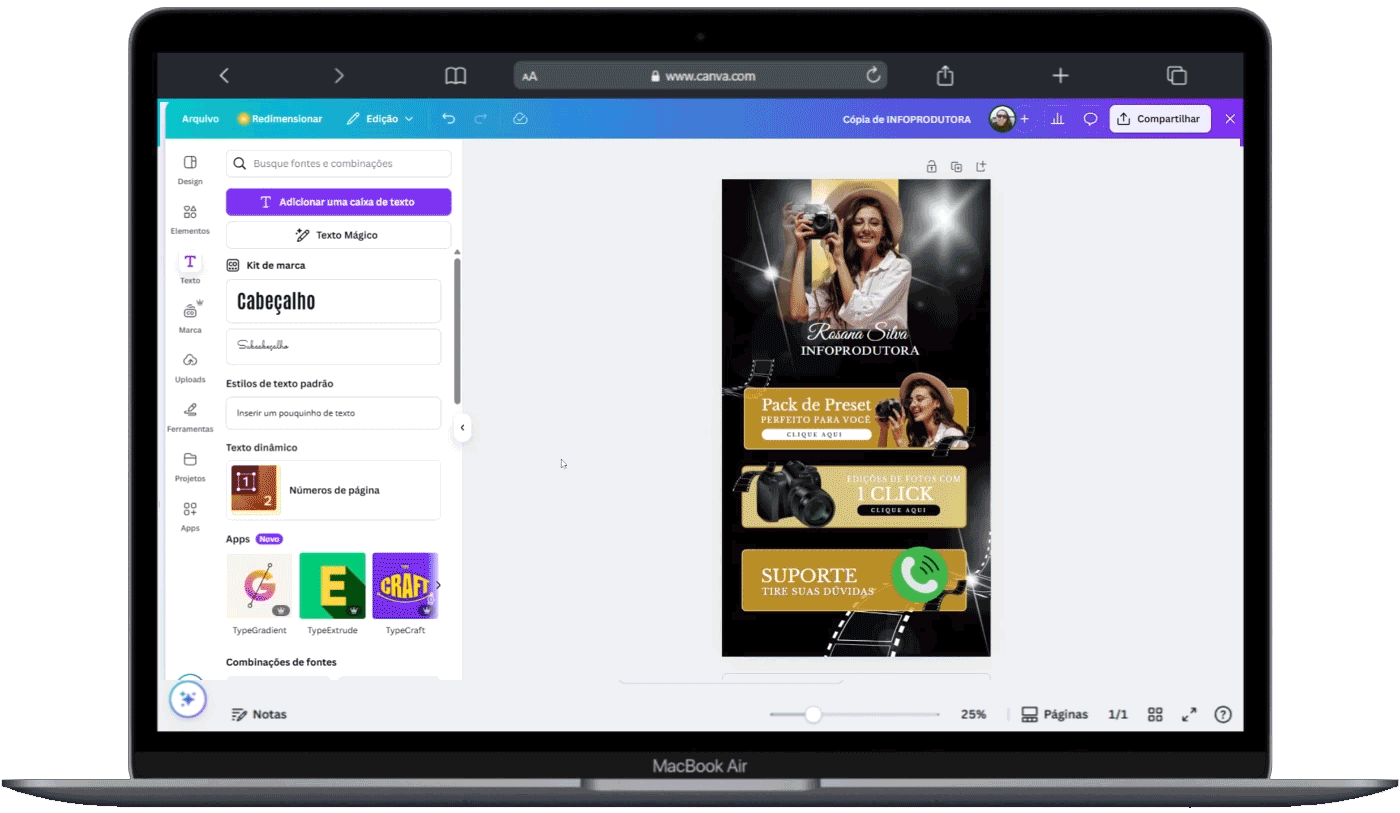1400x813 pixels.
Task: Click the Compartilhar button
Action: coord(1160,119)
